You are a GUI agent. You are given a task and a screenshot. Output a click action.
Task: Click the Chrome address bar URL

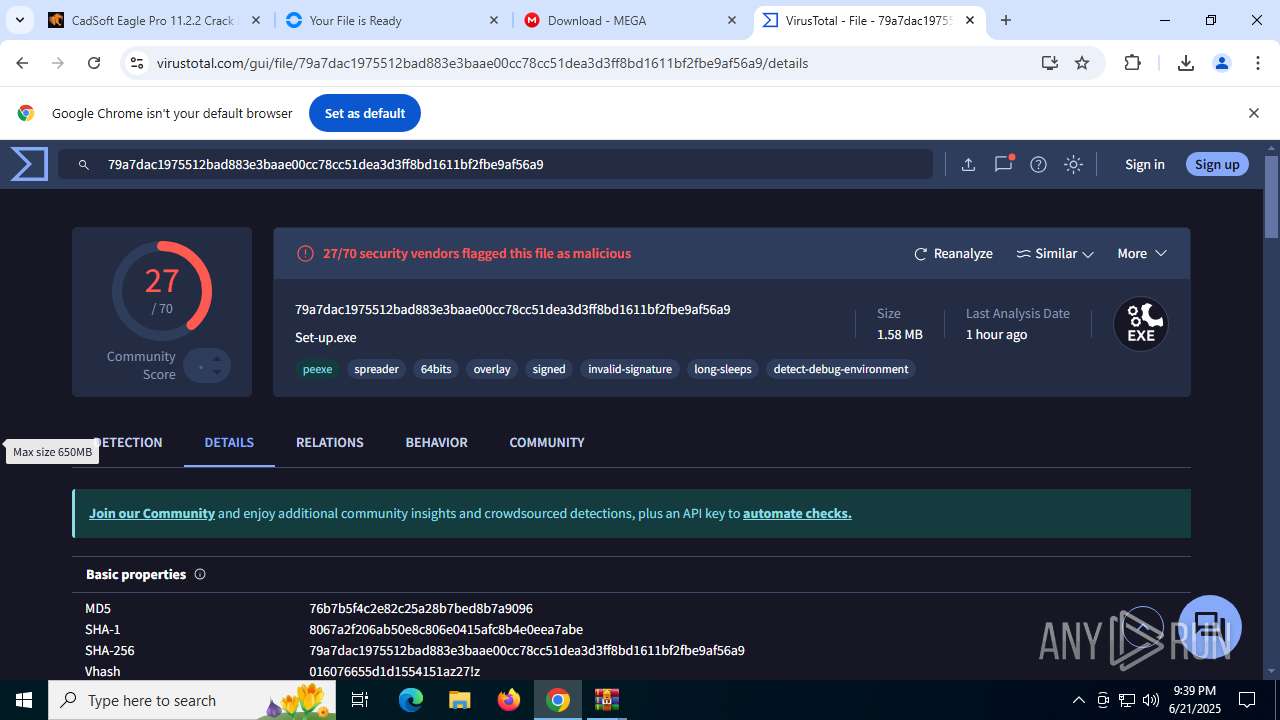[482, 63]
